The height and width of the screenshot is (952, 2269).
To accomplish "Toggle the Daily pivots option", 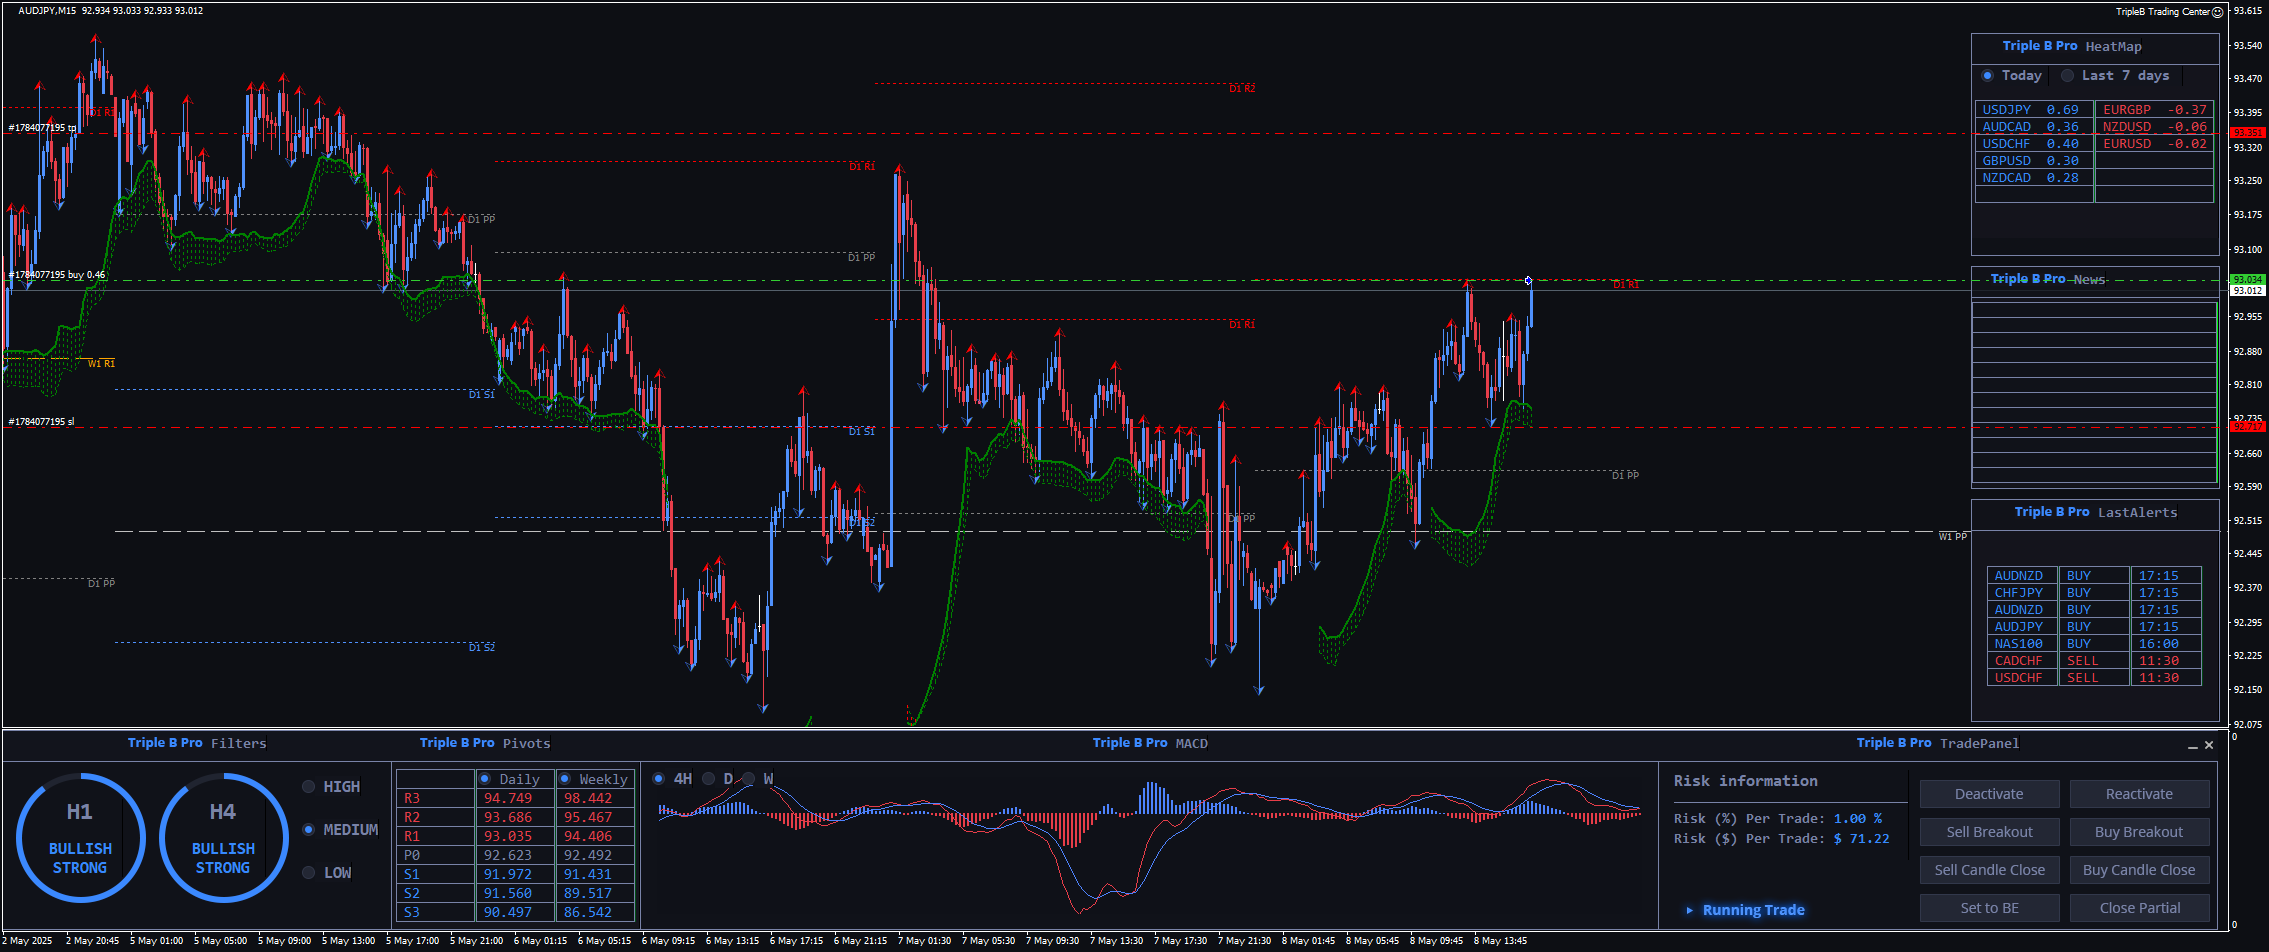I will pyautogui.click(x=485, y=779).
